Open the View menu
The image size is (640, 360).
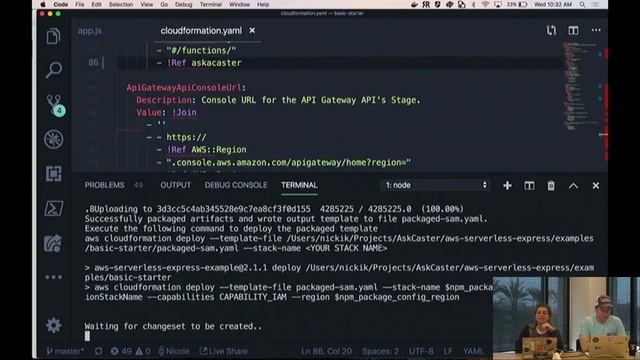click(147, 4)
